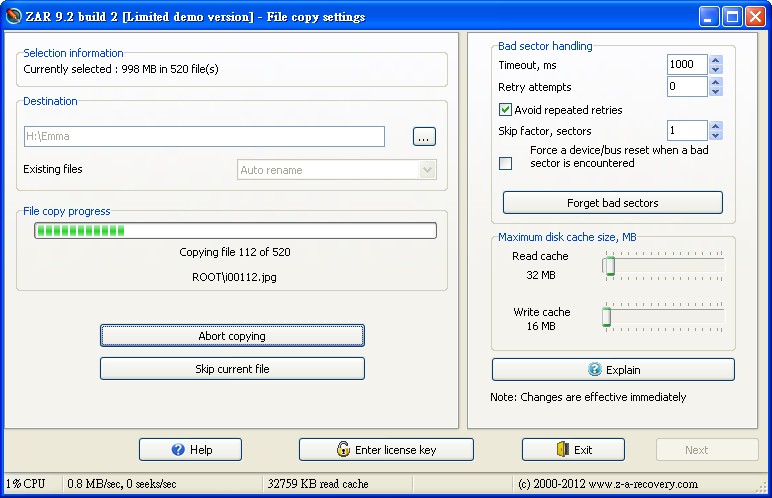Increase Timeout ms with up arrow

[x=716, y=60]
